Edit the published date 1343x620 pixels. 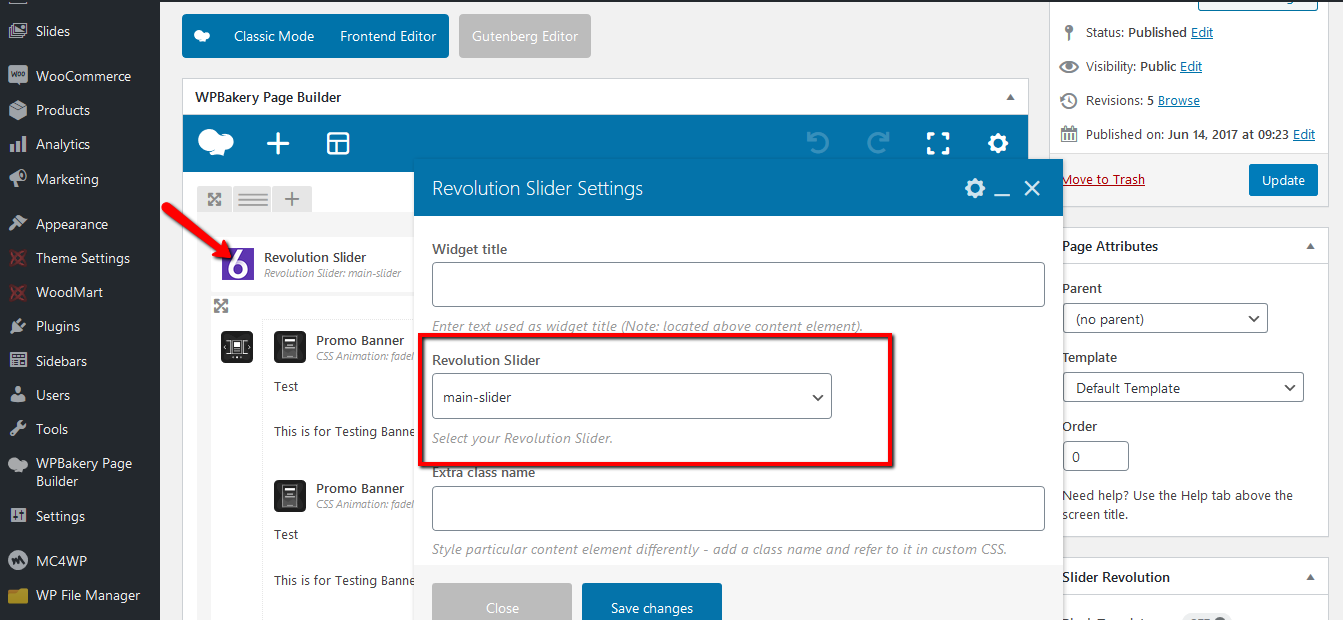[1304, 134]
